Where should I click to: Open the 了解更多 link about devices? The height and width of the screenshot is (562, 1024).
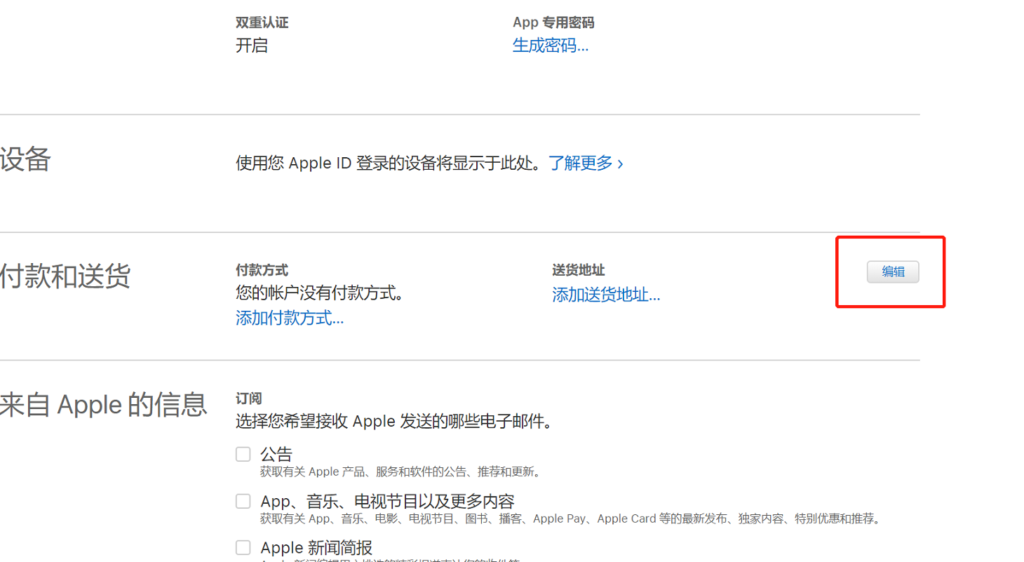point(580,163)
